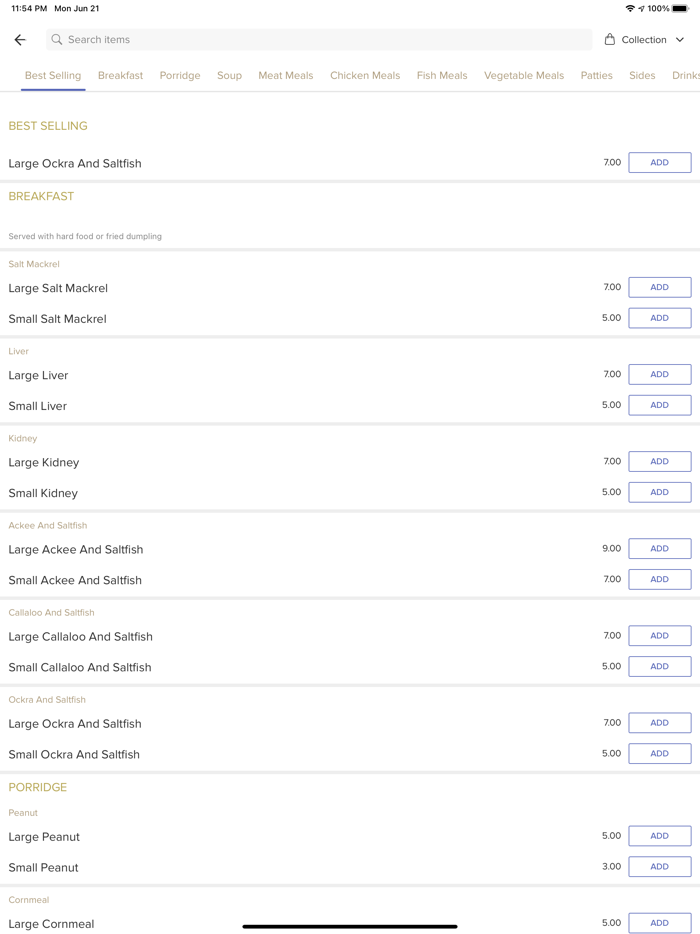Viewport: 700px width, 934px height.
Task: Add Large Salt Mackrel to order
Action: (x=659, y=288)
